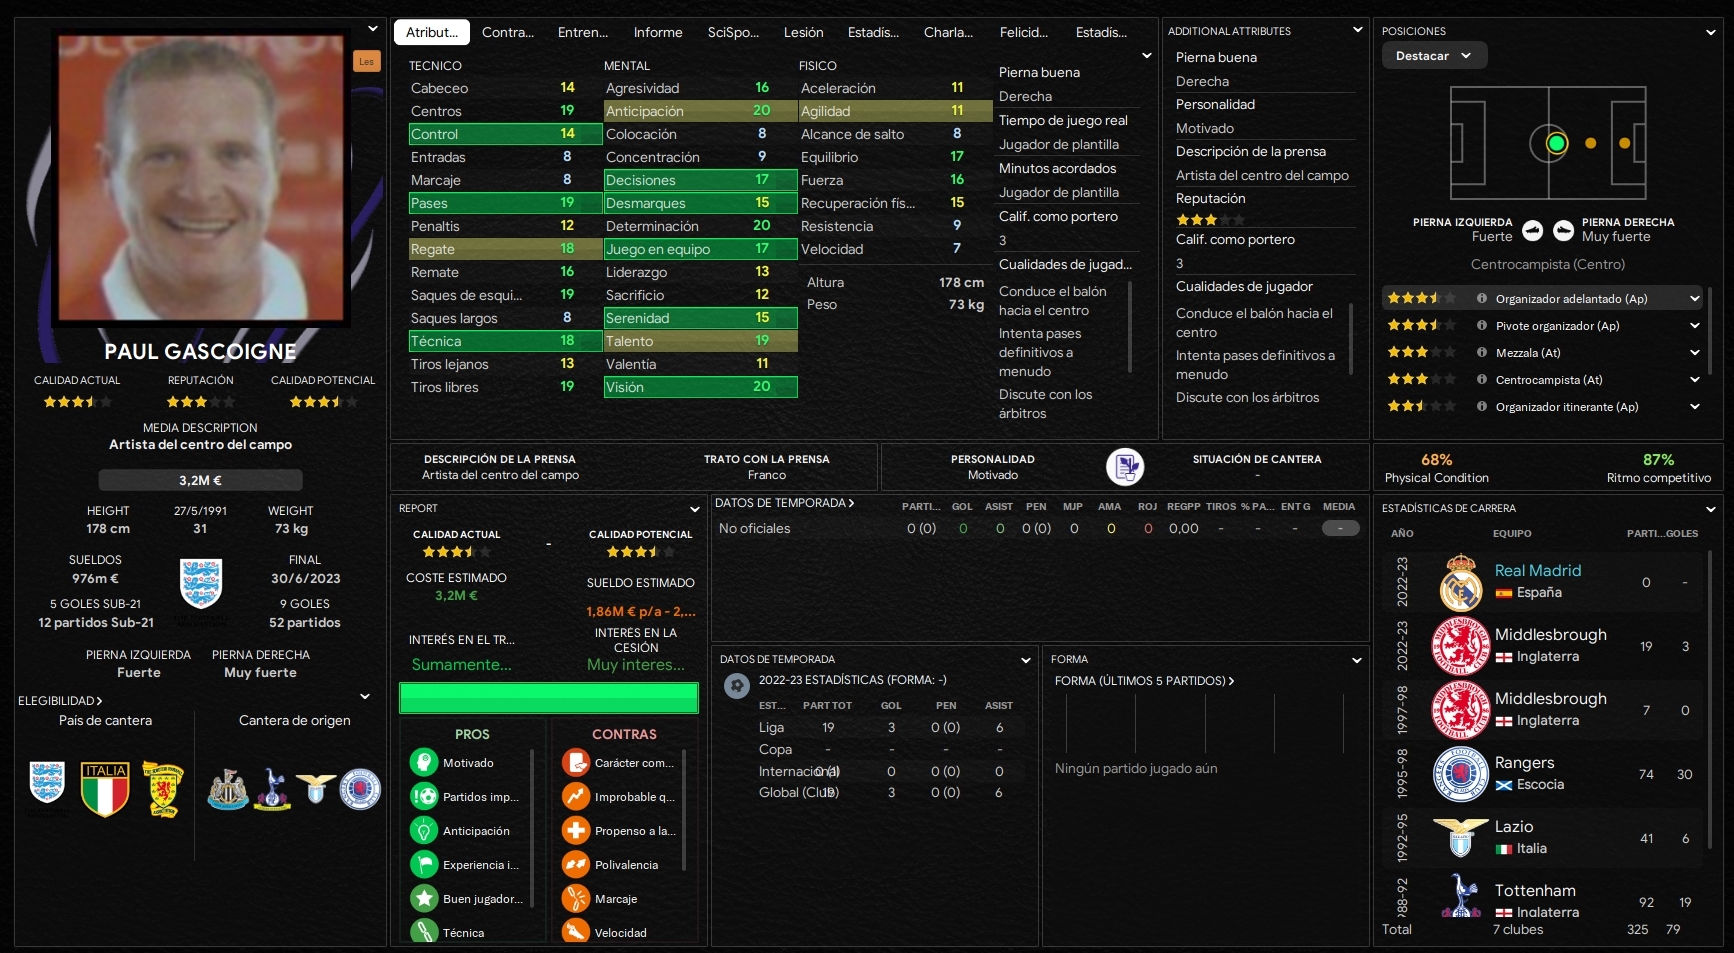The image size is (1734, 953).
Task: Click the medical cross icon beside Propenso a la...
Action: 576,831
